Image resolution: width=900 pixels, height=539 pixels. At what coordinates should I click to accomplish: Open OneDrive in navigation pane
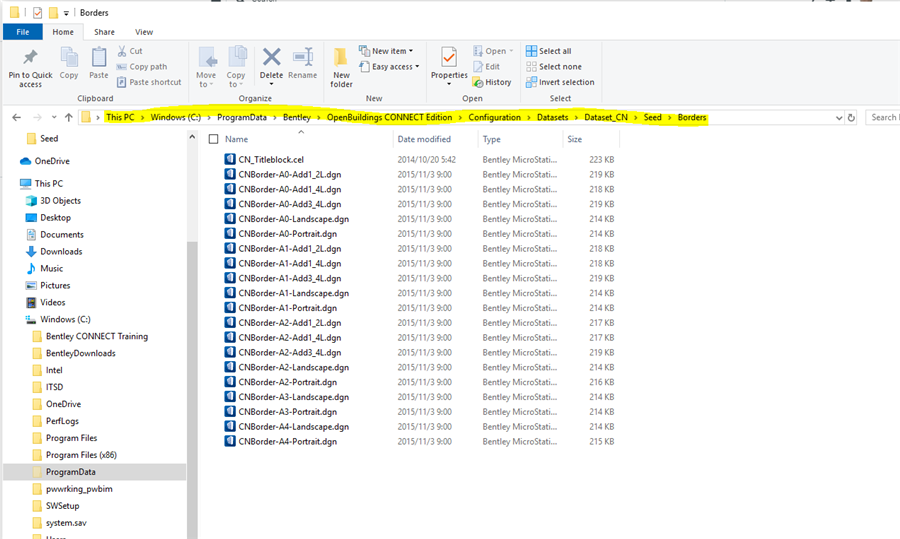pos(45,161)
